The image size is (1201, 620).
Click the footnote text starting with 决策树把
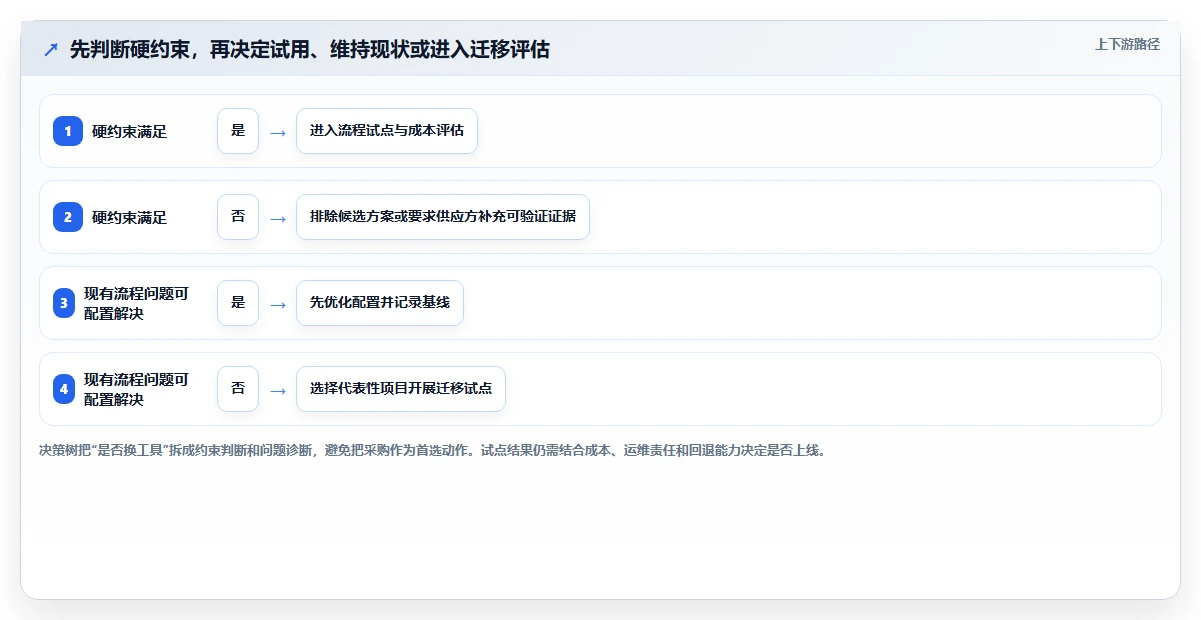point(432,450)
